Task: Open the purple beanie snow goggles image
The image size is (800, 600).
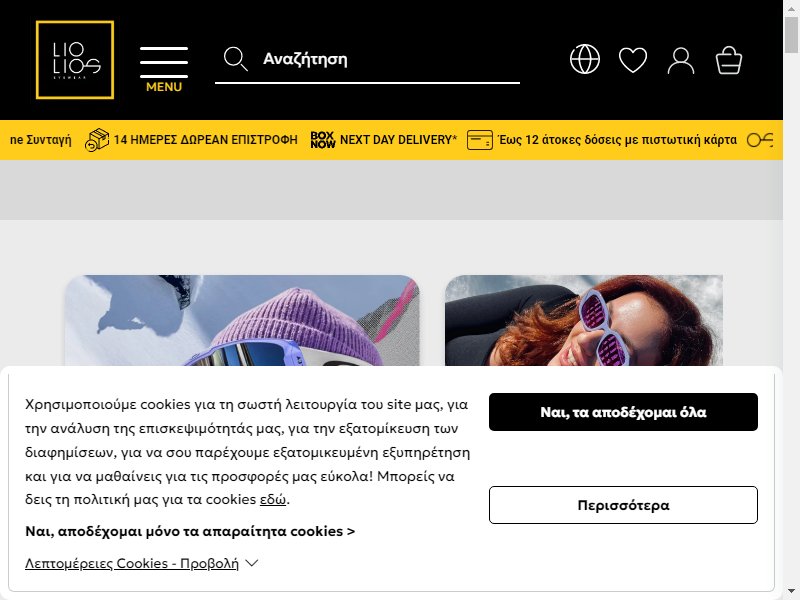Action: [242, 320]
